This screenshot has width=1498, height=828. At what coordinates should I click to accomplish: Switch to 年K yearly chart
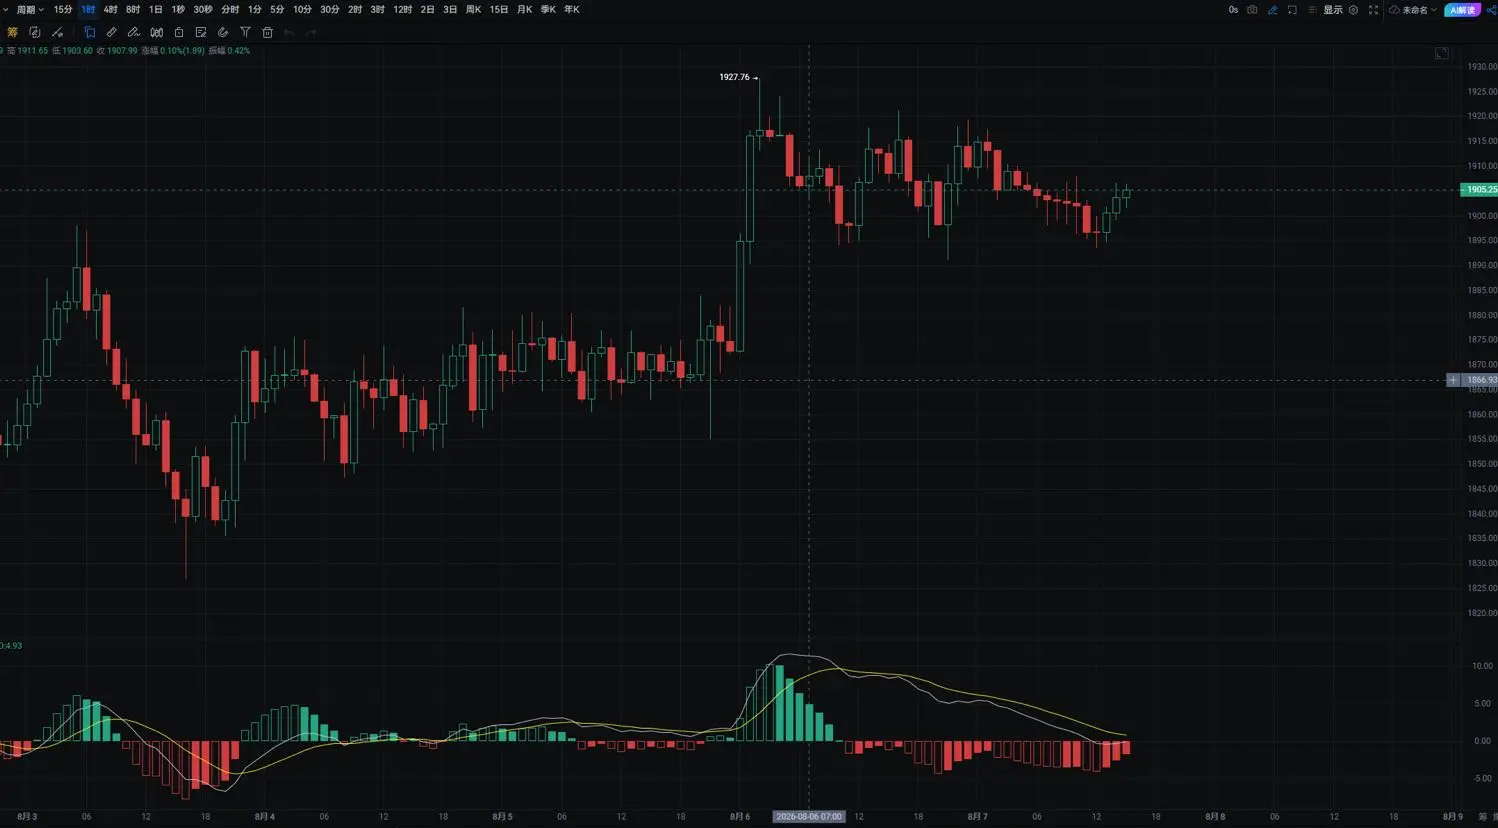tap(572, 10)
